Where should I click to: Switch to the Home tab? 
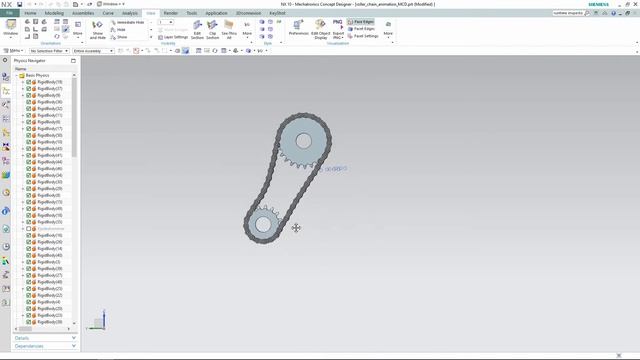click(30, 13)
